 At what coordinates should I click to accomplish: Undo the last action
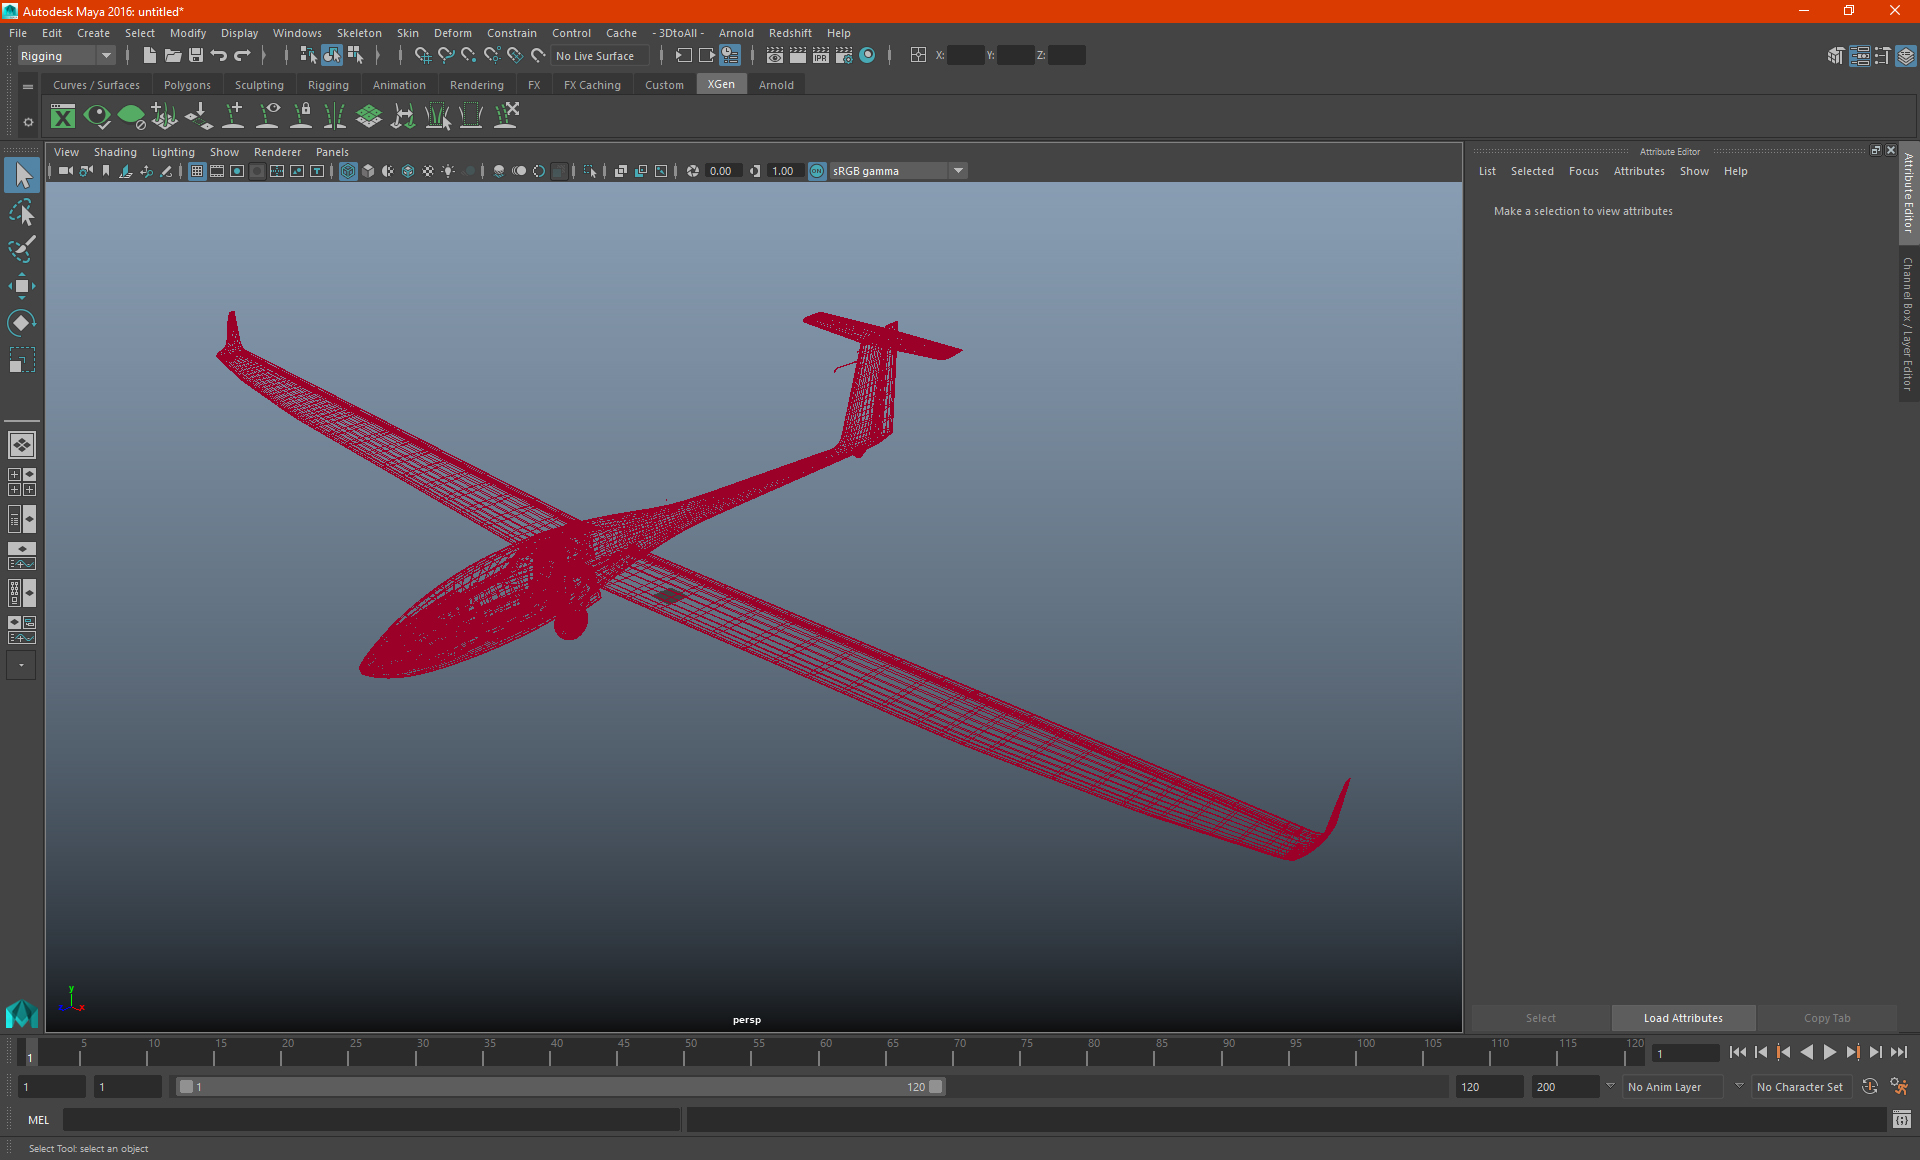click(219, 56)
